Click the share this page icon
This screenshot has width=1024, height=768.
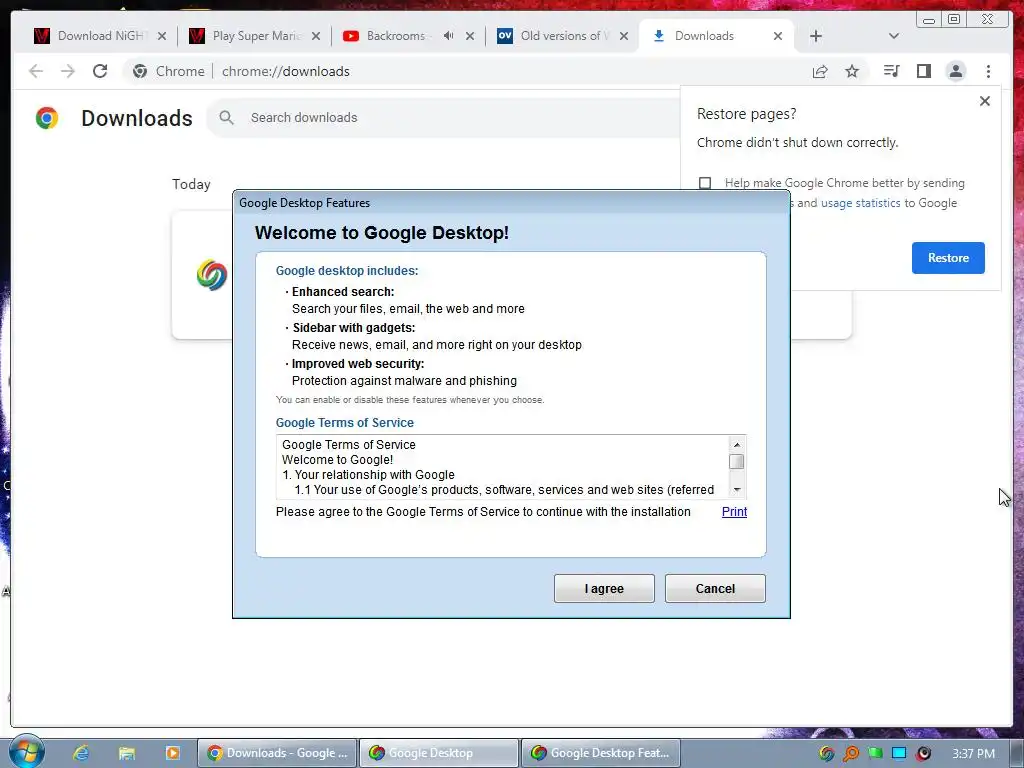click(820, 71)
